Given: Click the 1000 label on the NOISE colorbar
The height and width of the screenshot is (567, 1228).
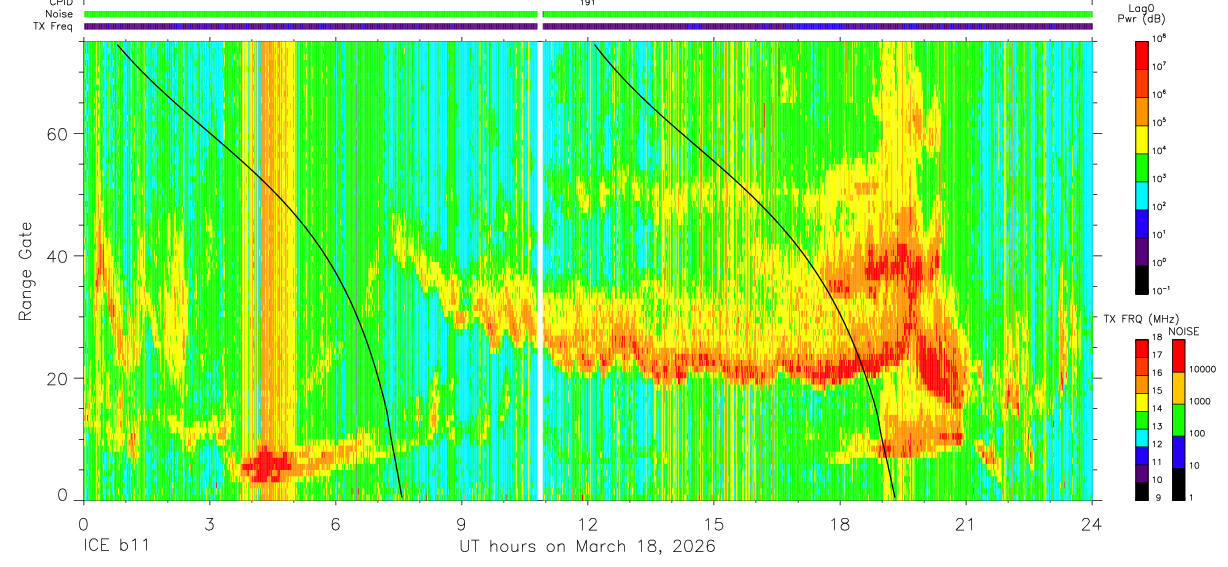Looking at the screenshot, I should (1202, 402).
